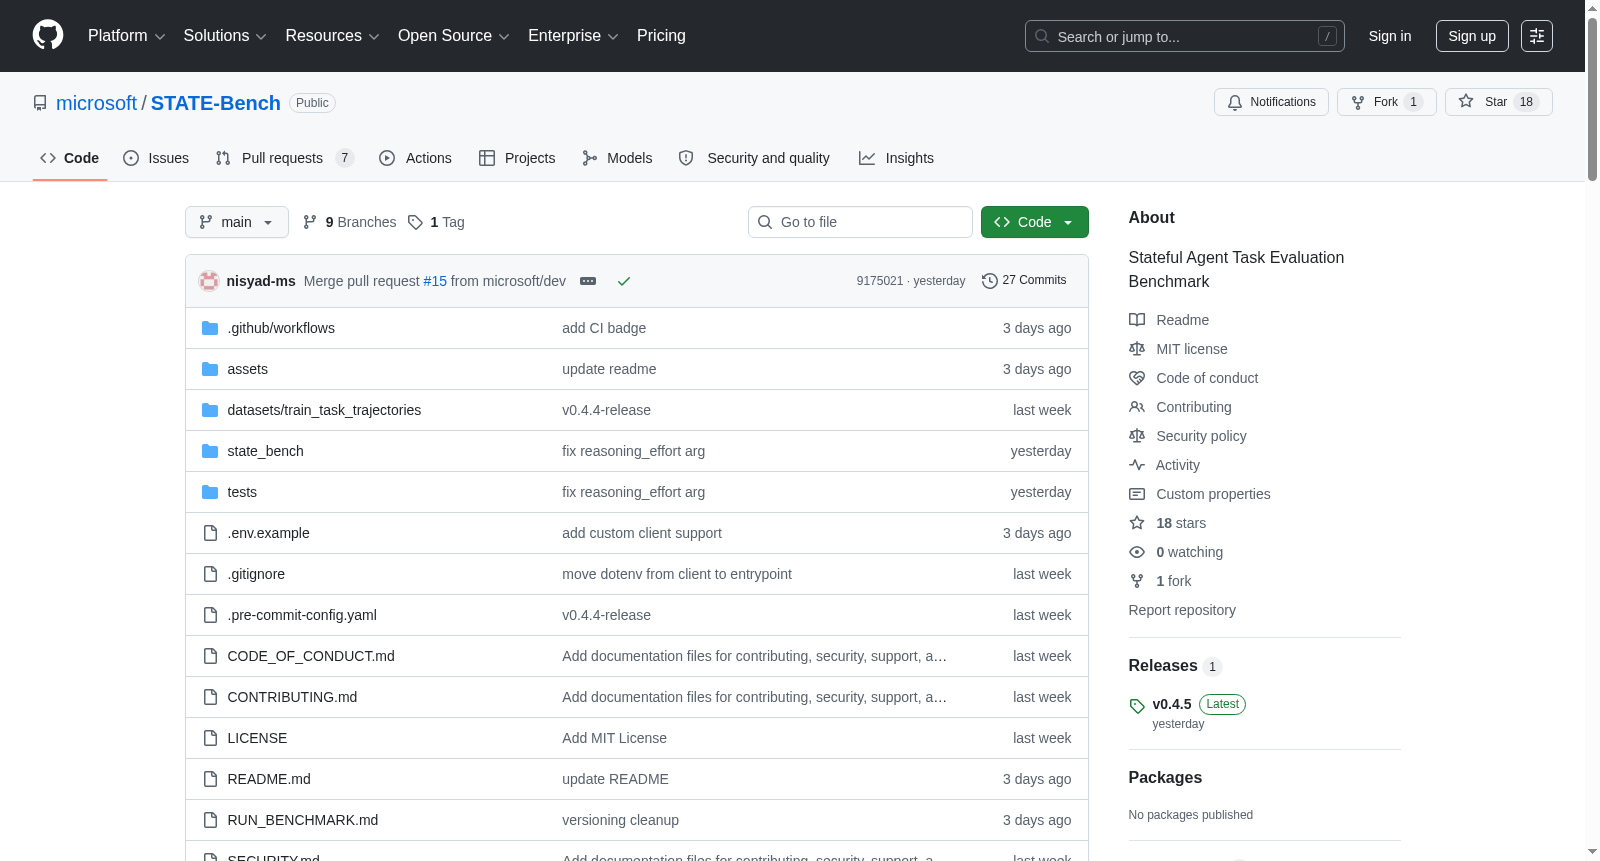Open commit hash 9175021
This screenshot has width=1600, height=861.
[x=880, y=281]
